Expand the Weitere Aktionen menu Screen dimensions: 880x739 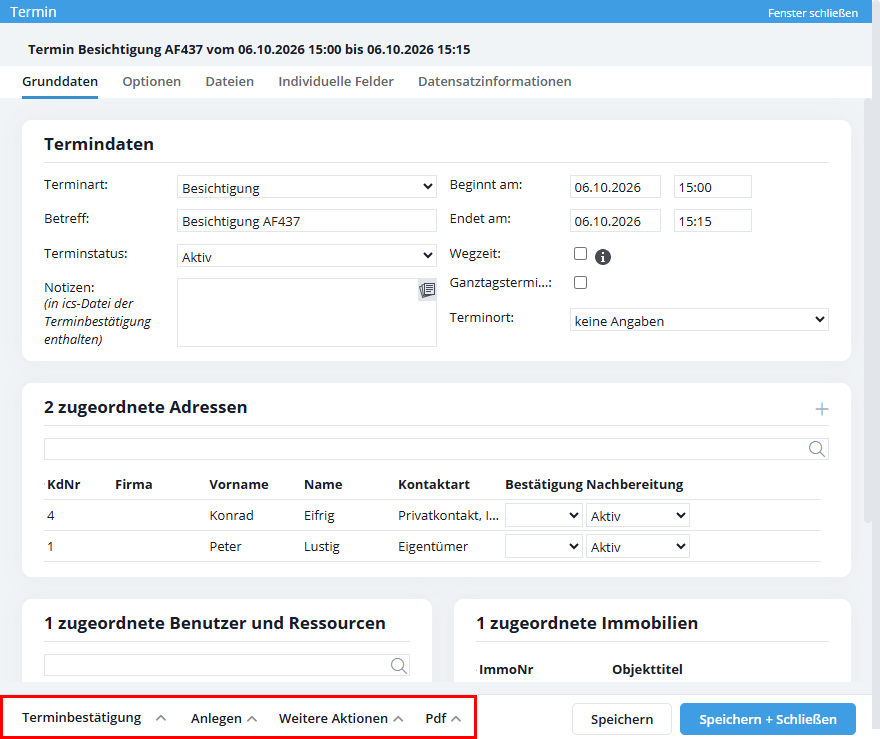point(341,719)
